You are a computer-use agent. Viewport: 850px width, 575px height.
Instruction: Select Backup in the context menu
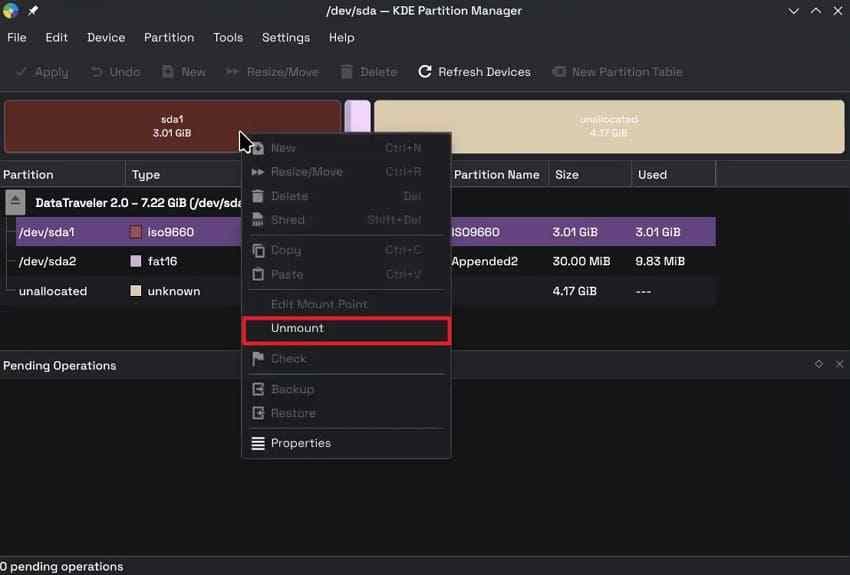[346, 389]
